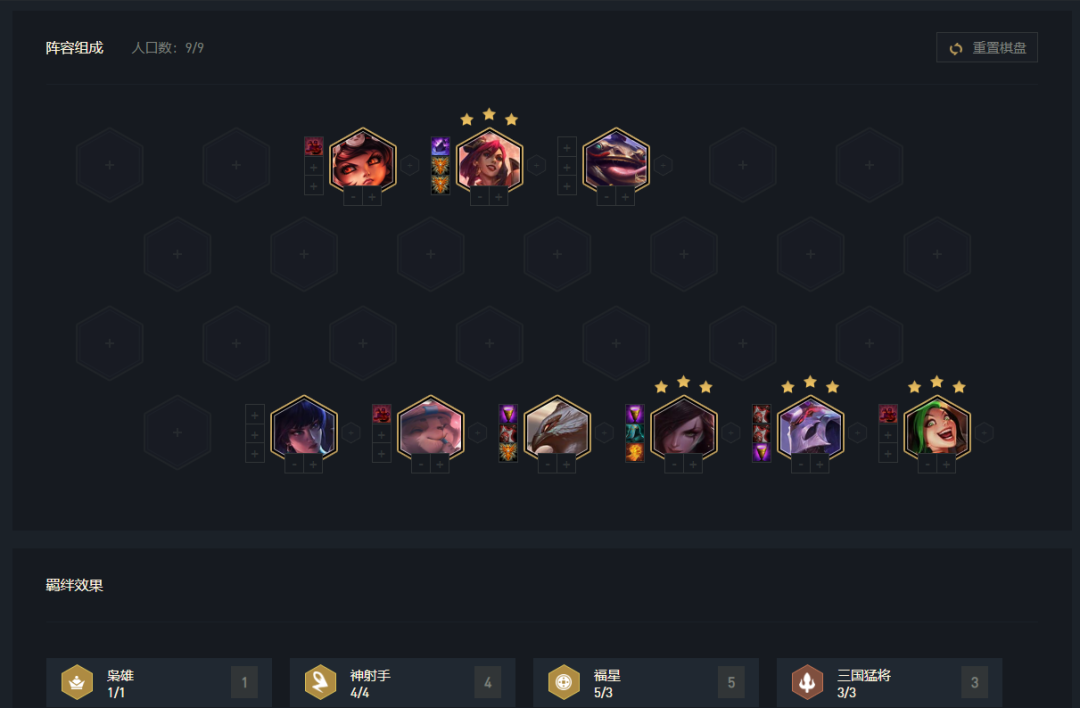Open the 福星 5/3 trait card
This screenshot has height=708, width=1080.
[645, 683]
